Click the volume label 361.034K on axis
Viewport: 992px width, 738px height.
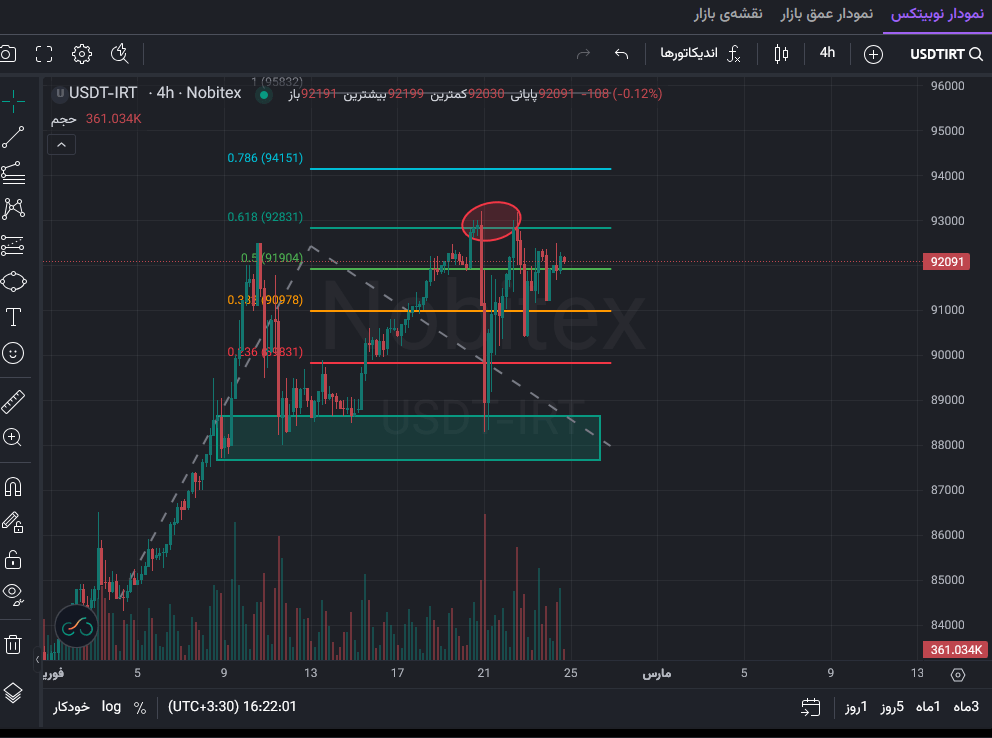coord(955,649)
